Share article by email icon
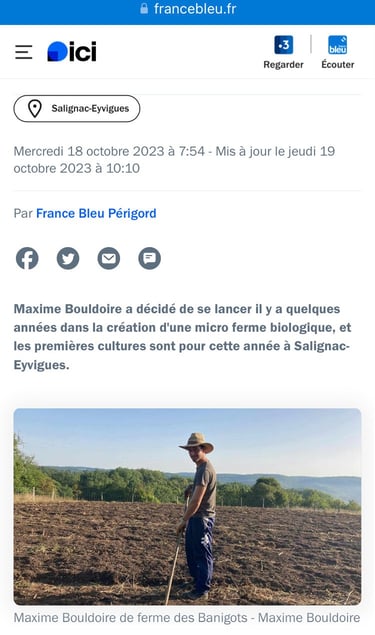375x635 pixels. tap(109, 258)
